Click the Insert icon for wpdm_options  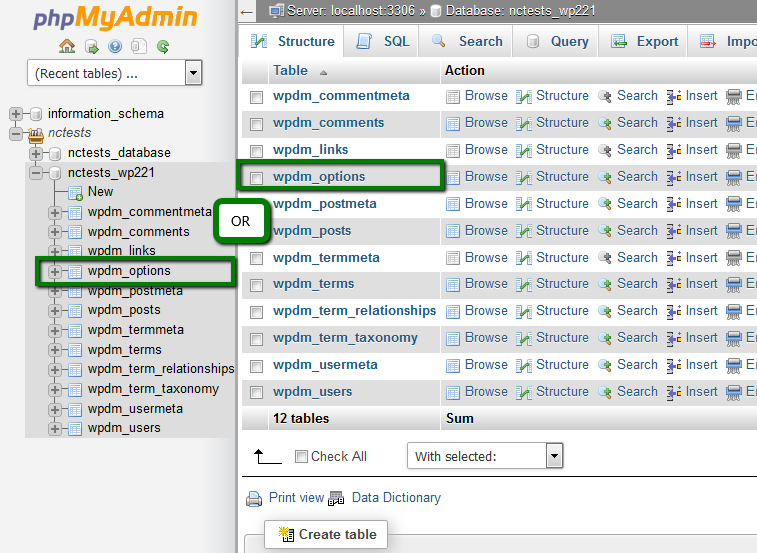[674, 177]
